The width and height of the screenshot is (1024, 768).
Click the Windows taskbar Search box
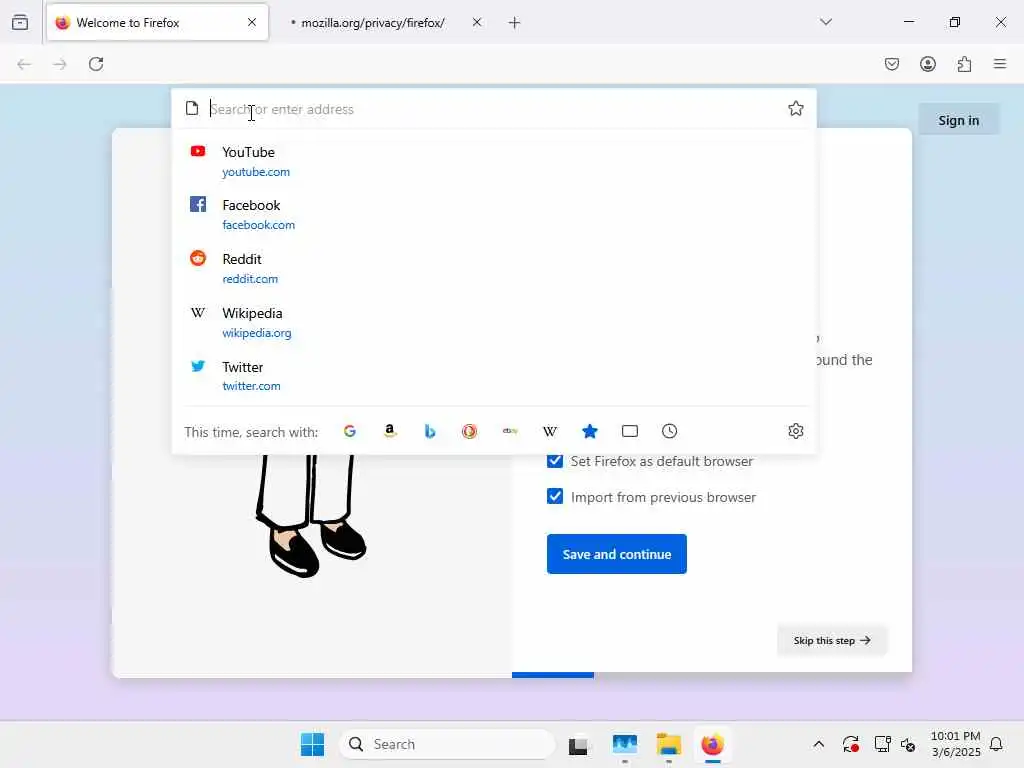point(447,744)
